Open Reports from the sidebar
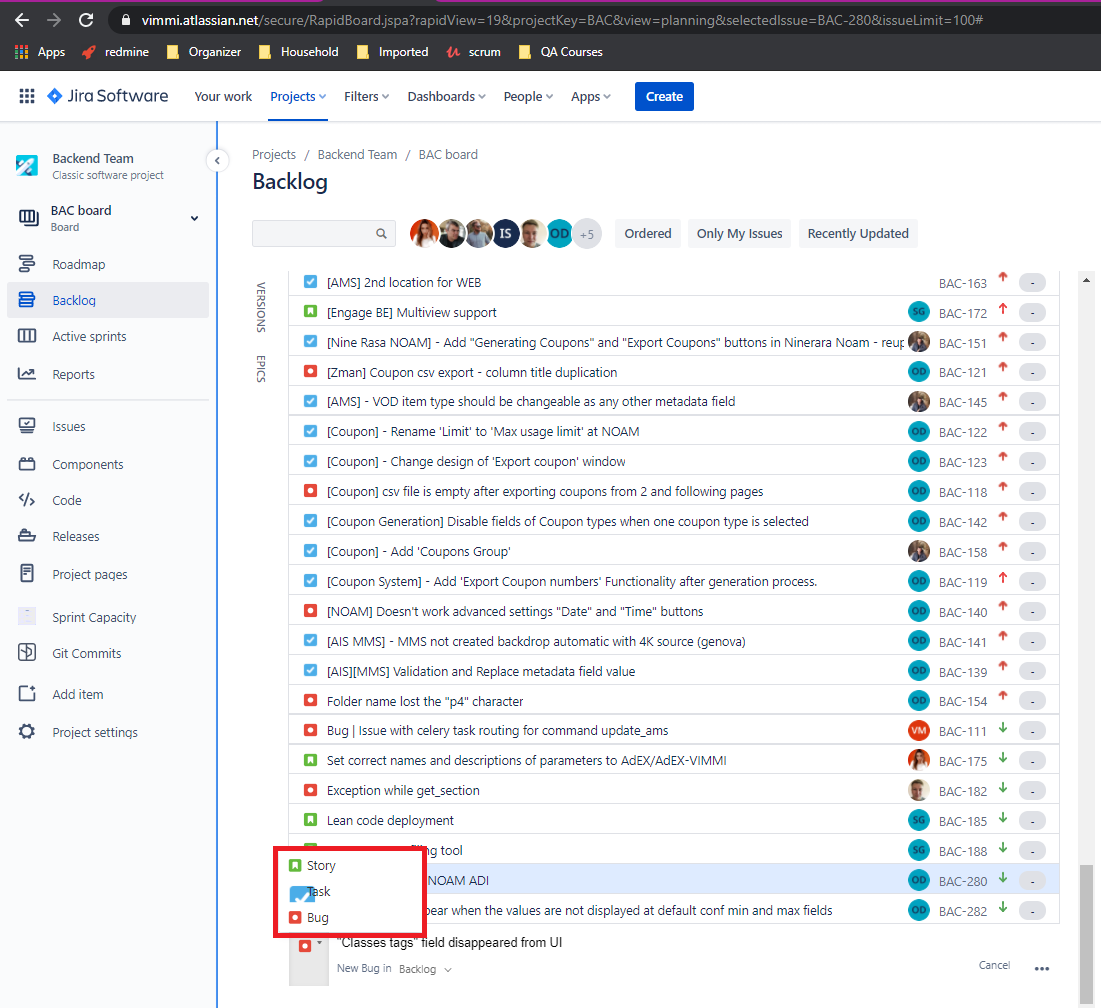 tap(73, 374)
